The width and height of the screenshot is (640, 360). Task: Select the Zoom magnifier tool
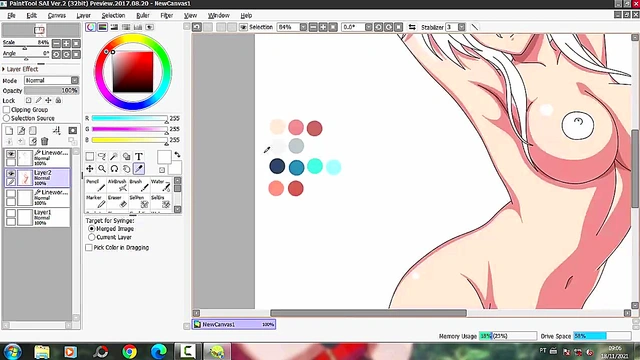tap(102, 169)
